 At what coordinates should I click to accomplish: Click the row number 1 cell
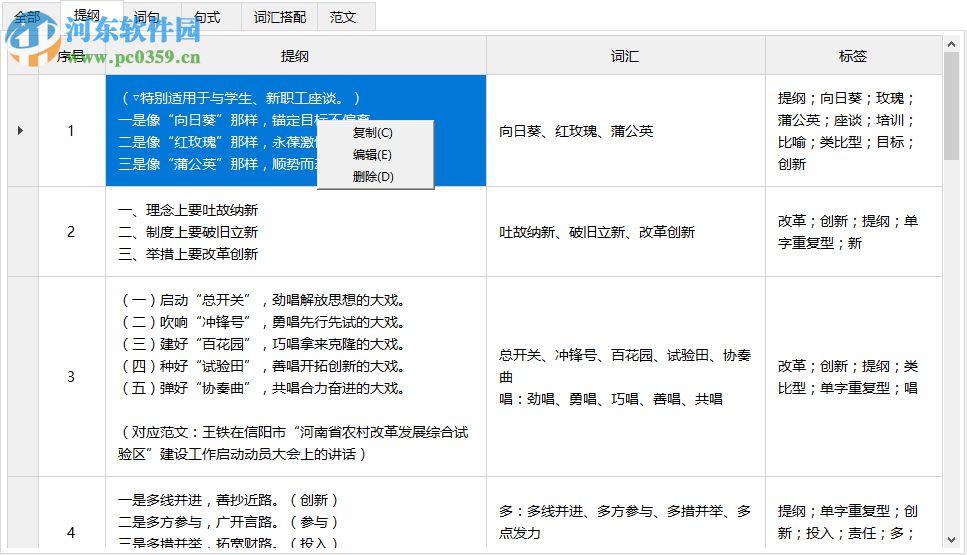pos(72,131)
